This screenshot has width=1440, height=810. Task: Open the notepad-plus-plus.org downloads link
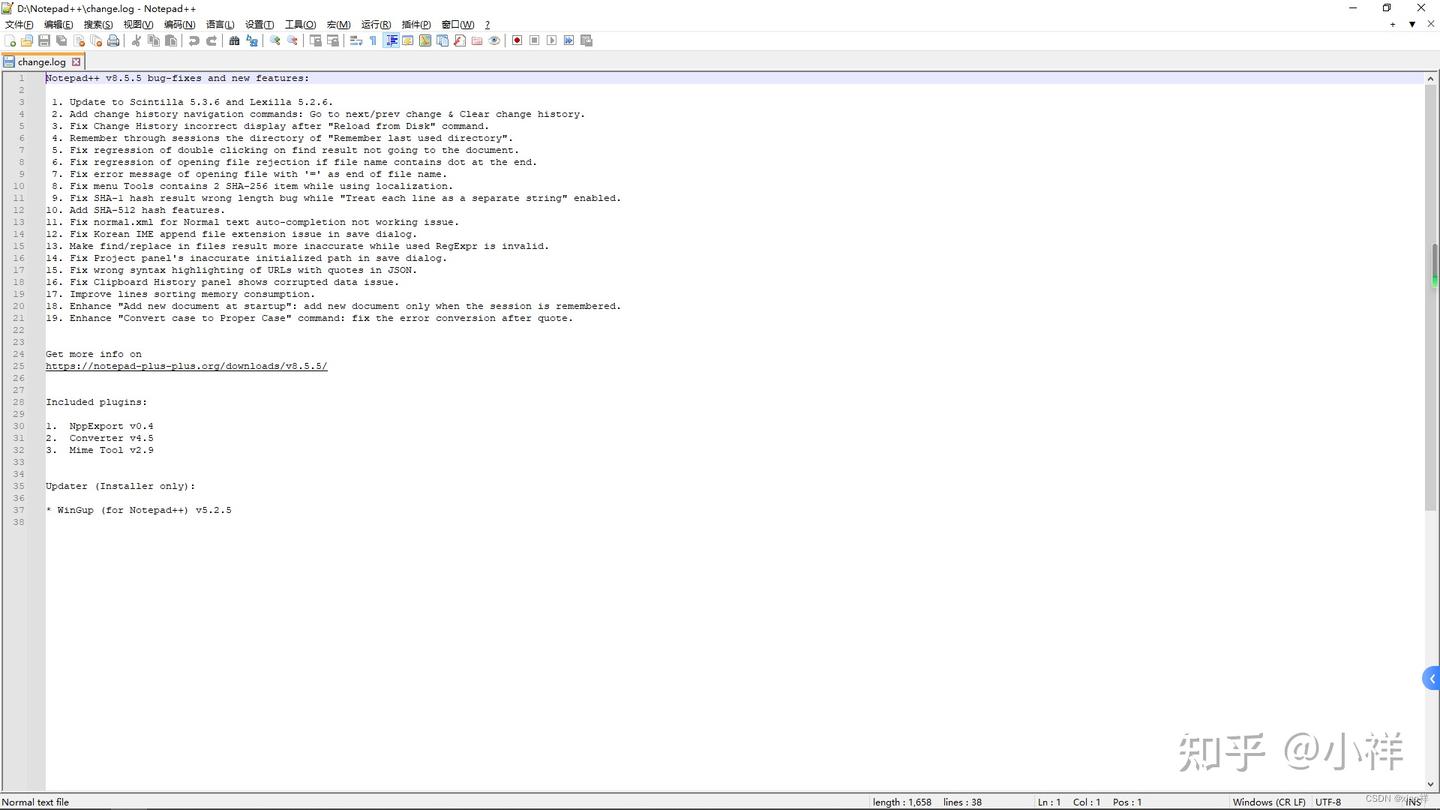point(186,366)
